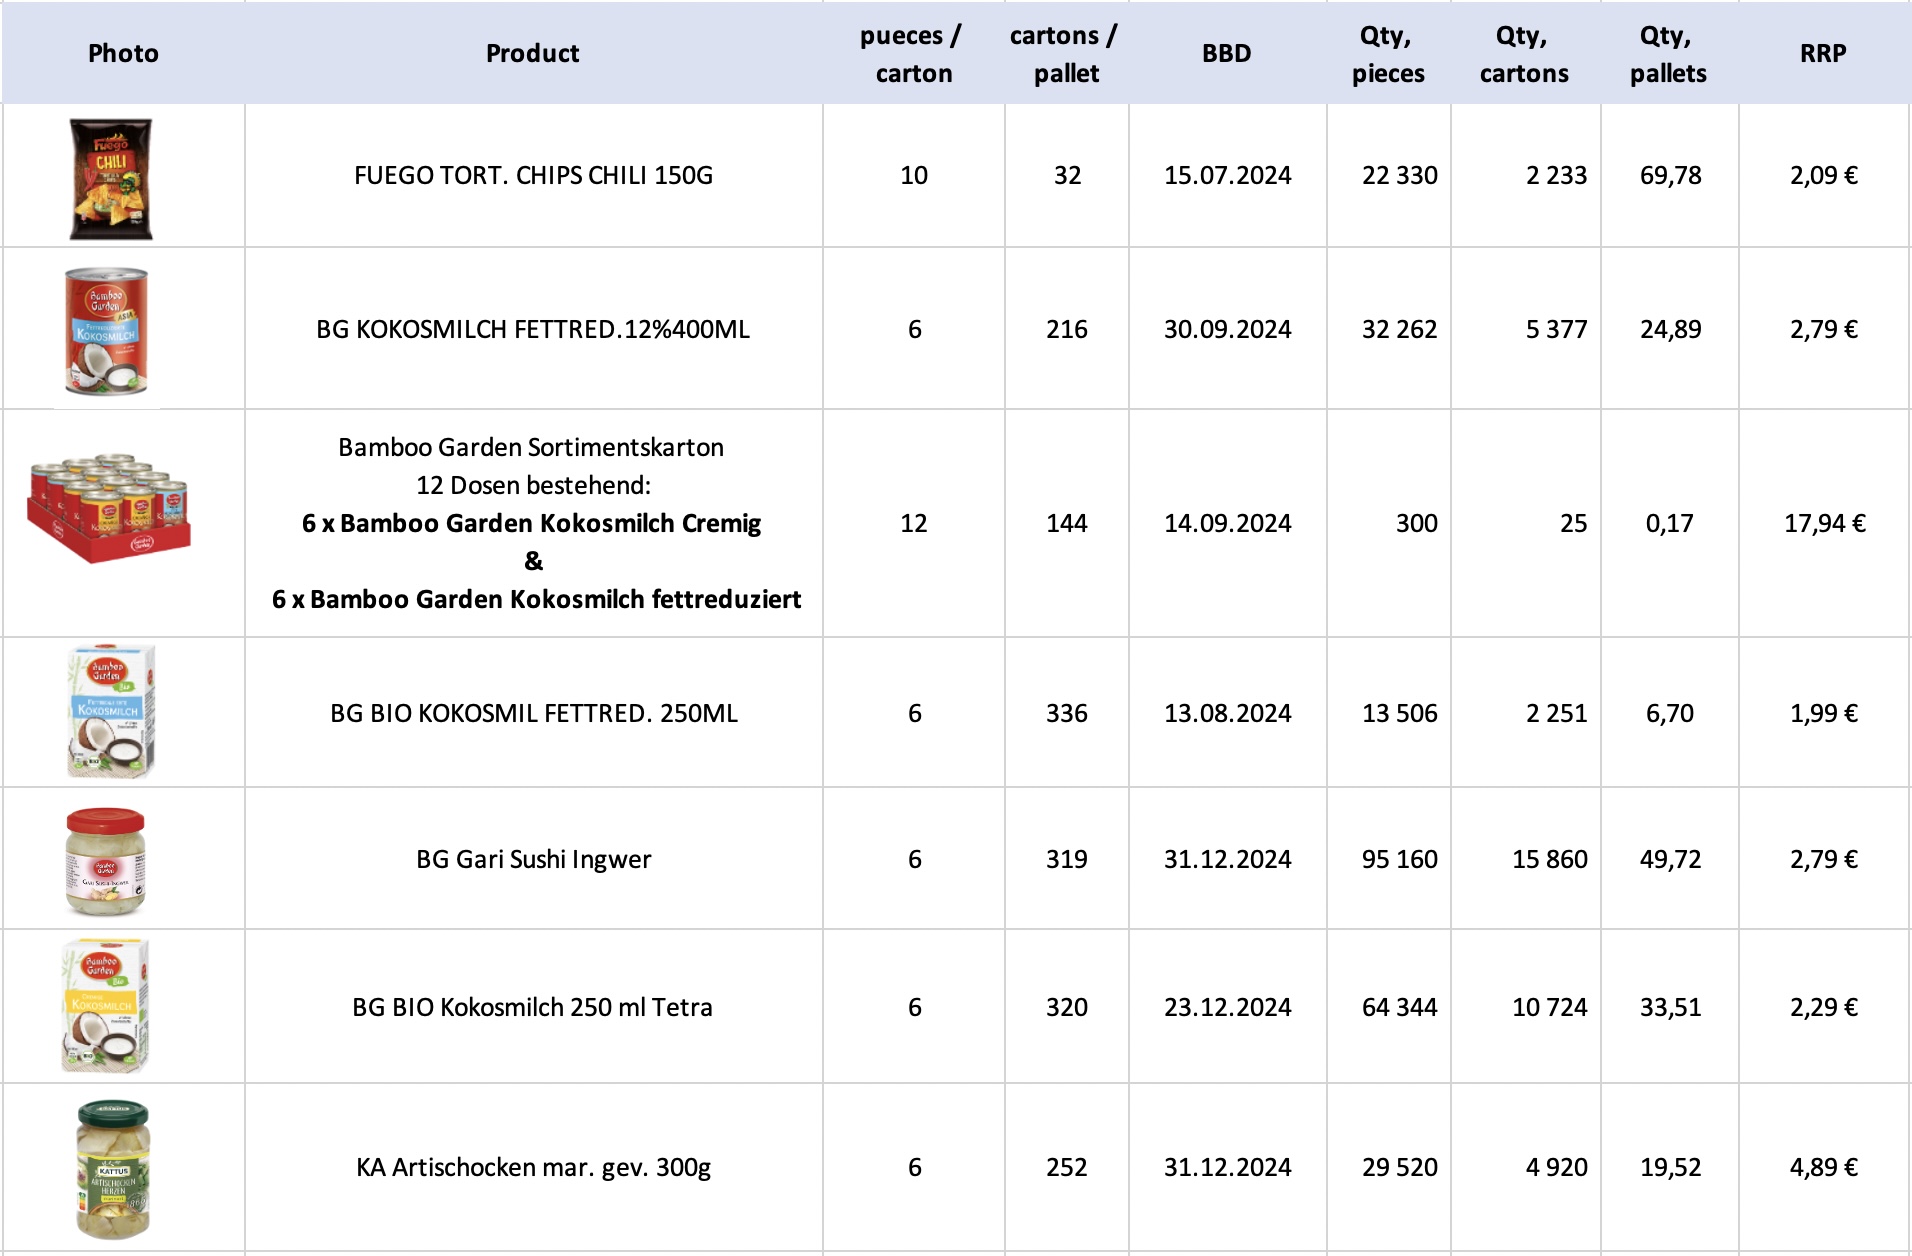Click RRP price 2,09 €

[1824, 175]
